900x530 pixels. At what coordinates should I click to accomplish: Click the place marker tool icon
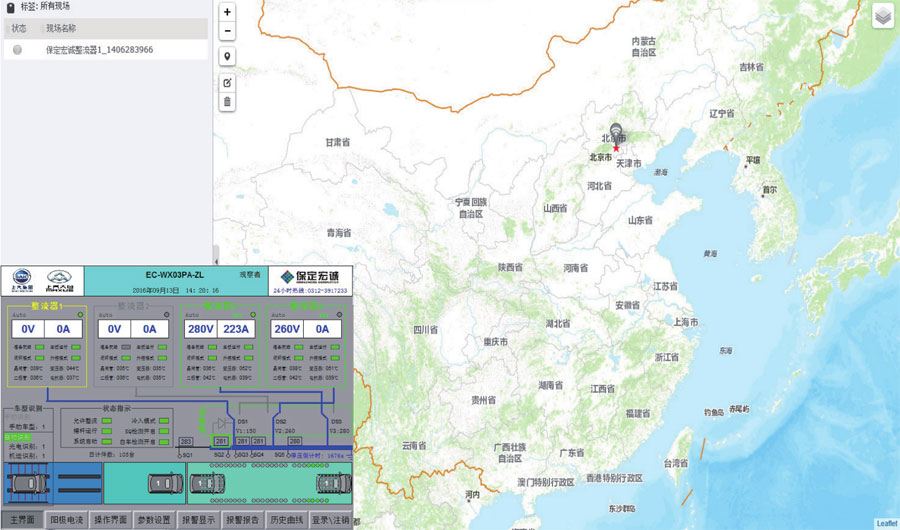click(227, 56)
